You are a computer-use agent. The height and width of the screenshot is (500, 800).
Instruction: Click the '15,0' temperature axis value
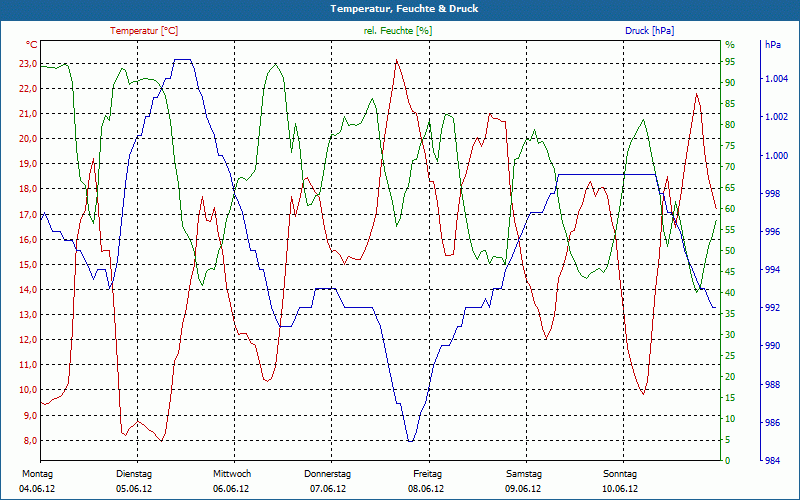click(28, 264)
